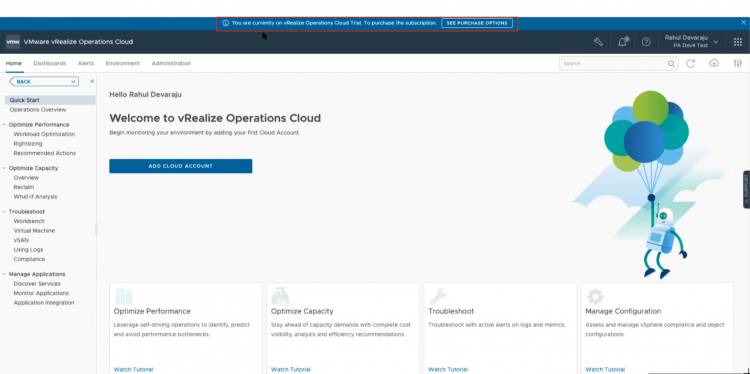Open the help question mark icon

pos(646,42)
